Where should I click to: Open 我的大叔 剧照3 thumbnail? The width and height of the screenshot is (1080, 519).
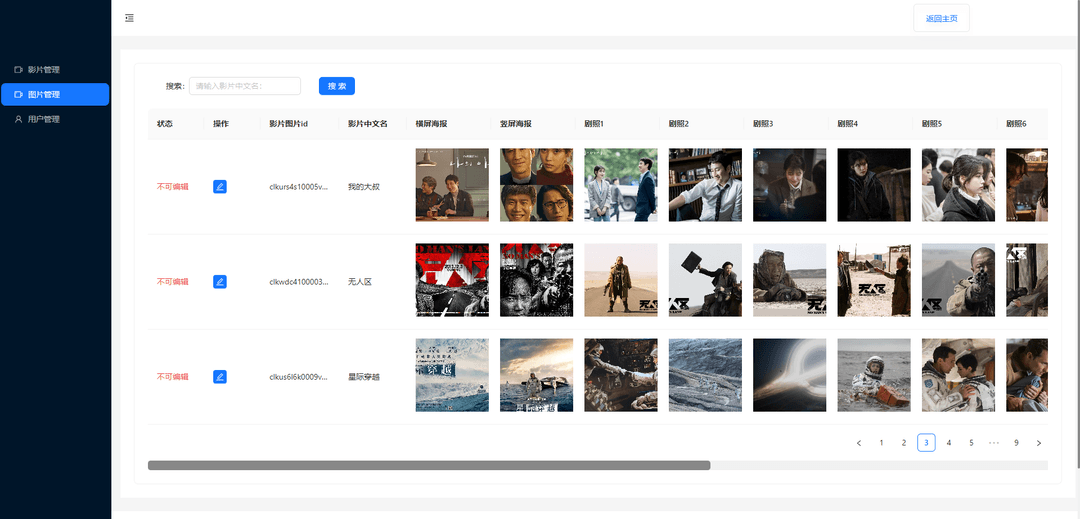pos(789,185)
